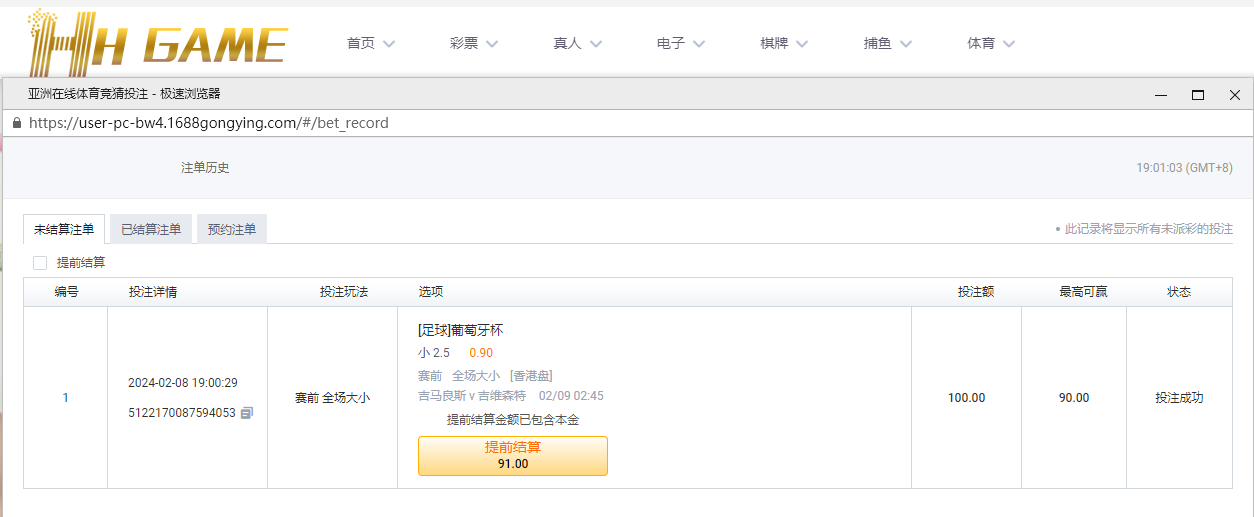Click the 状态 column header
This screenshot has height=517, width=1254.
tap(1179, 292)
